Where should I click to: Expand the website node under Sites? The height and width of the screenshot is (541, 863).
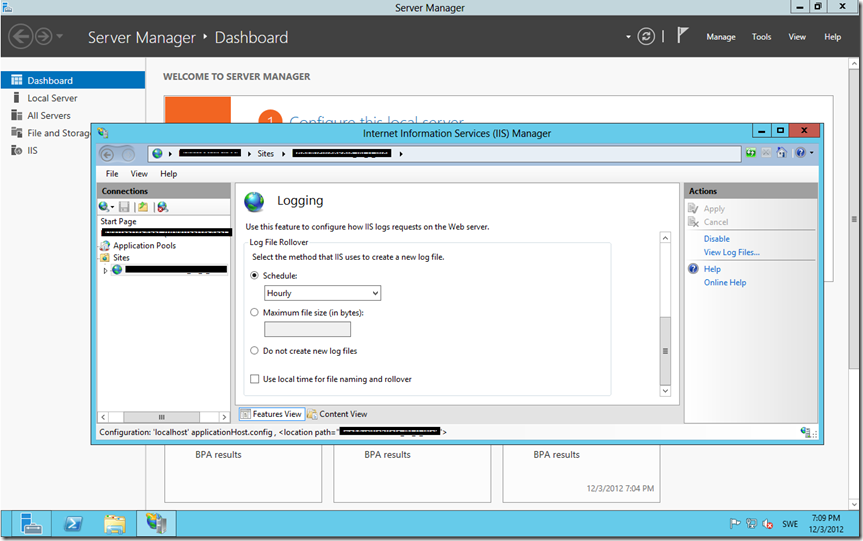105,270
